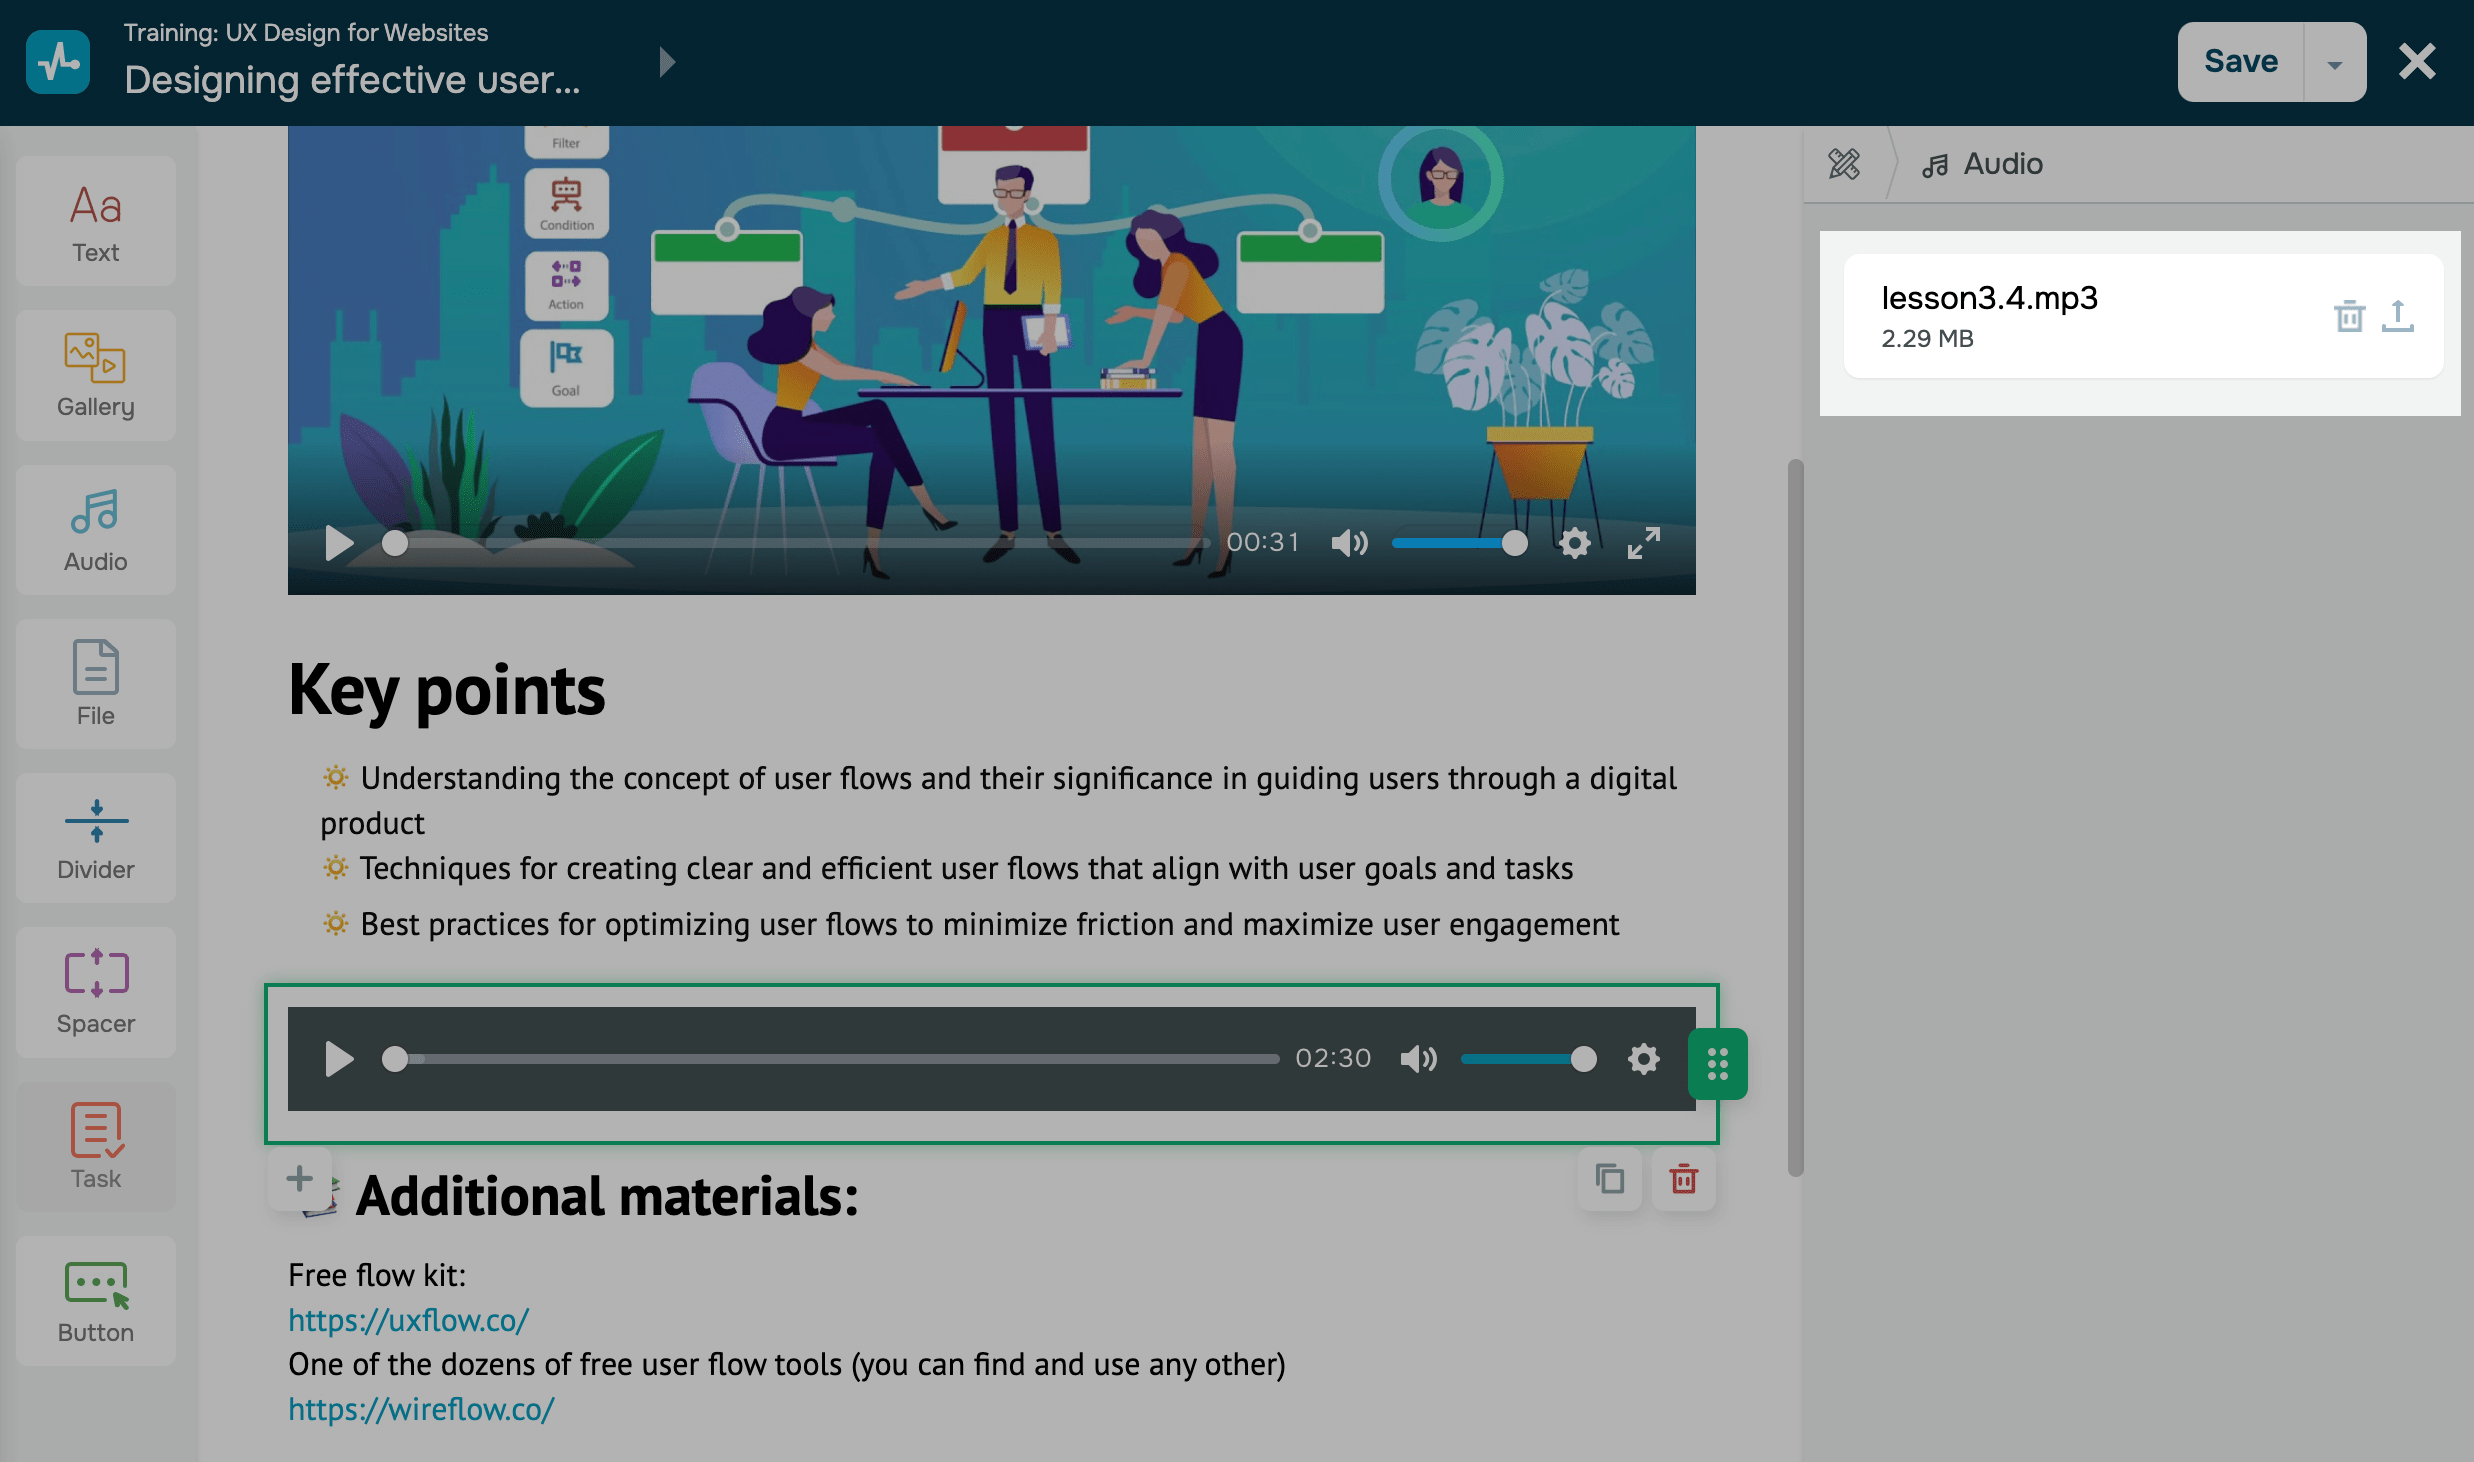2474x1462 pixels.
Task: Select the Audio breadcrumb tab
Action: (1983, 164)
